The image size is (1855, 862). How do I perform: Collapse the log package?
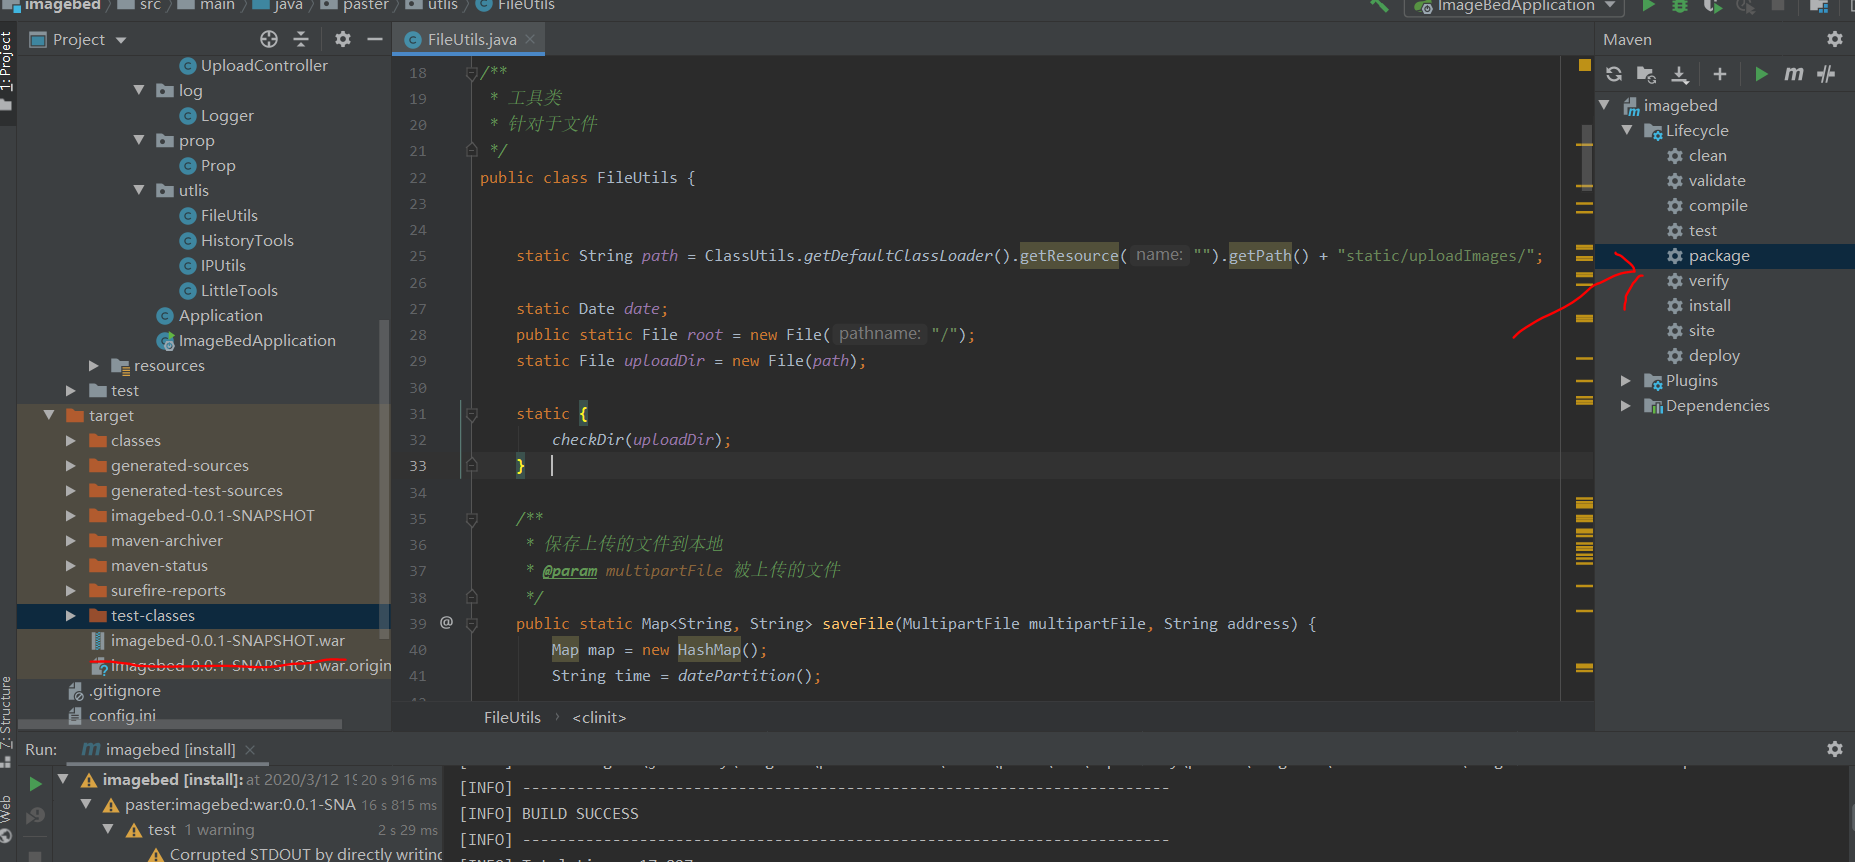point(139,90)
